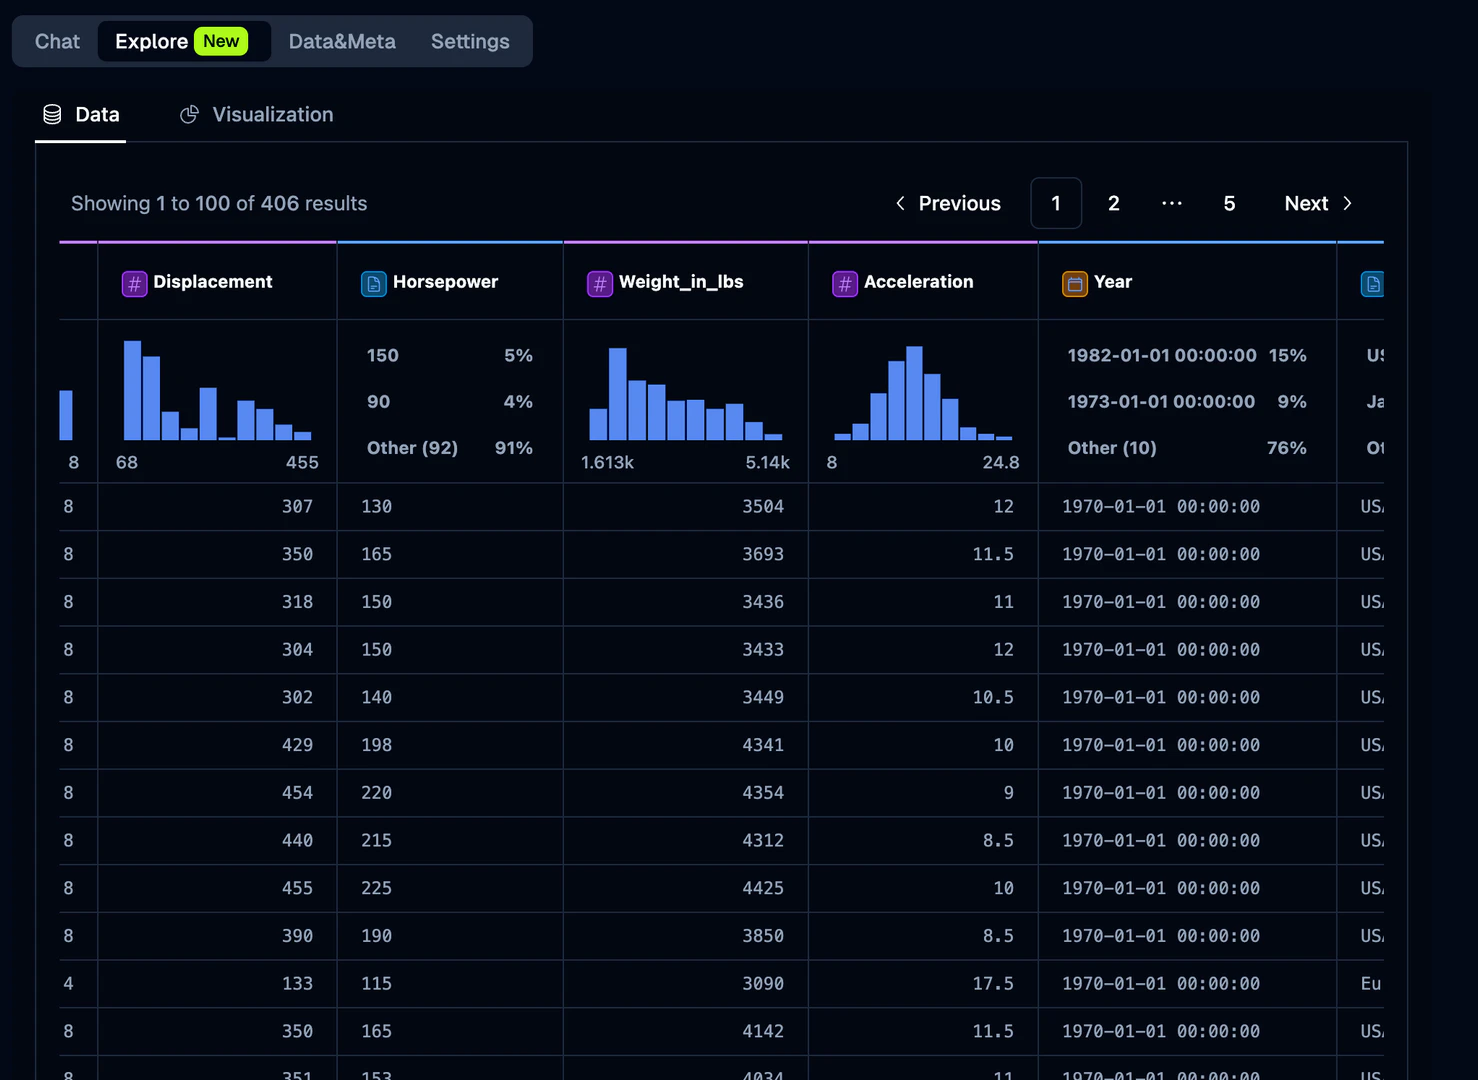Switch to the Chat tab

click(56, 41)
